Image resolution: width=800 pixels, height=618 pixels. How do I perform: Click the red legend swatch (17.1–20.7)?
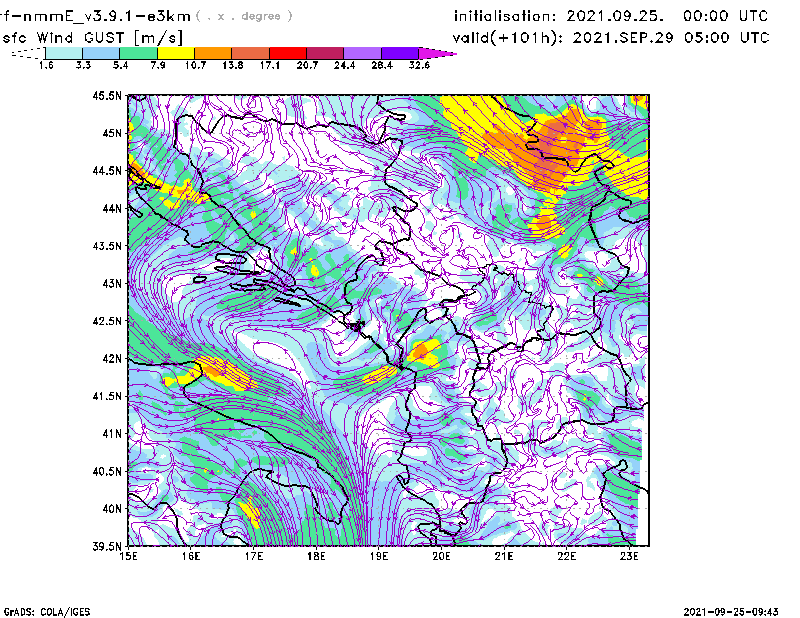click(x=288, y=53)
